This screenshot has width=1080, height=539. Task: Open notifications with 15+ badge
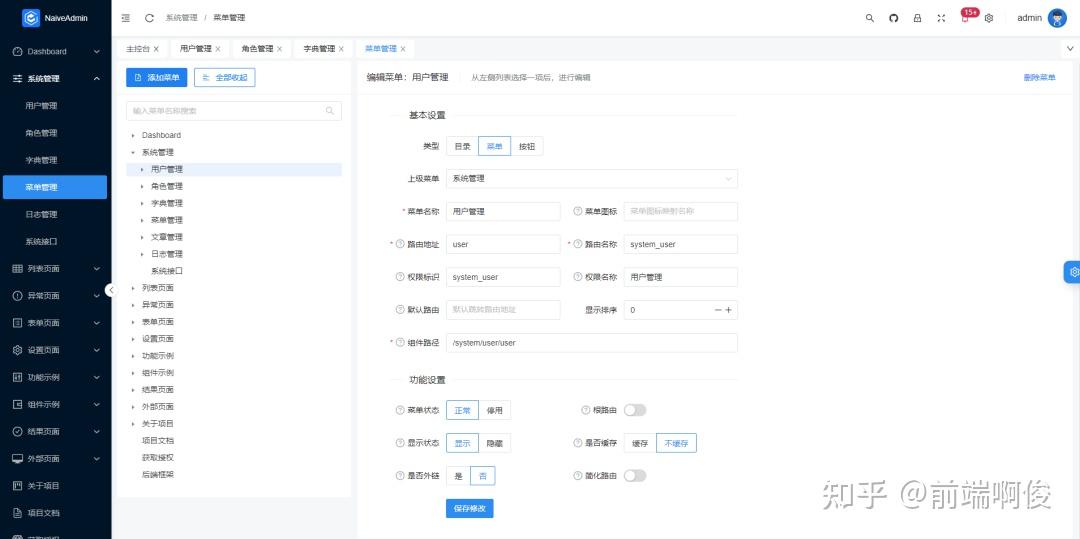tap(967, 17)
